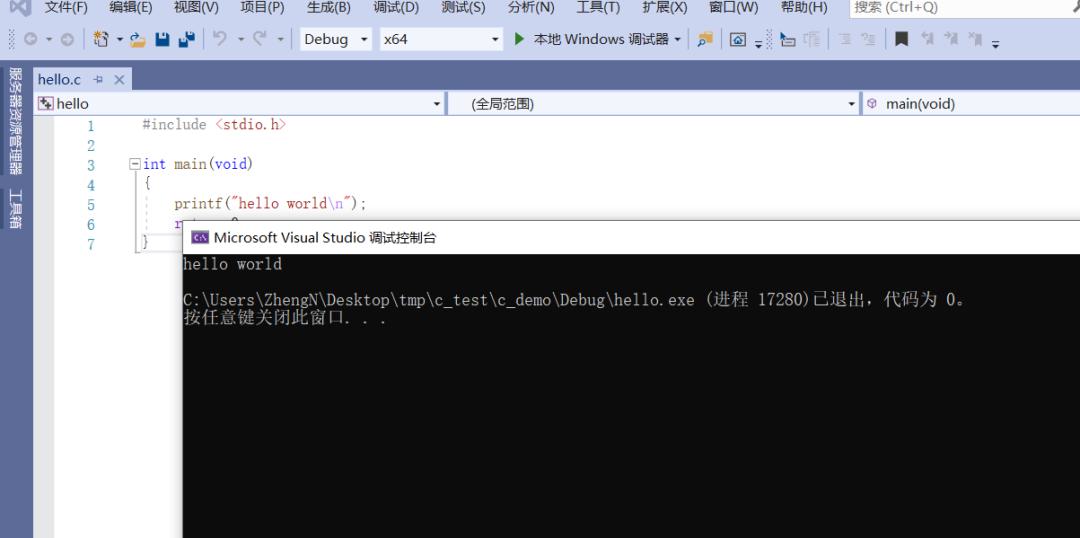
Task: Open the 测试(S) menu
Action: coord(463,8)
